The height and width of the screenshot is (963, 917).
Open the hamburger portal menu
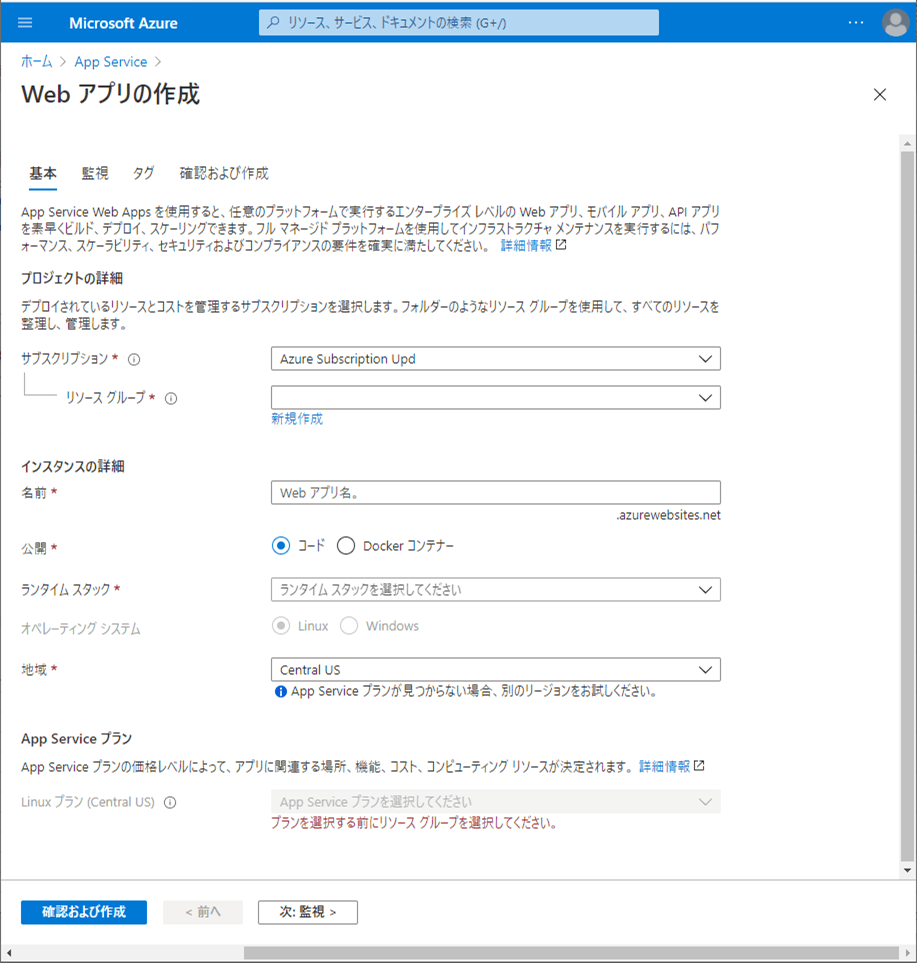(25, 23)
